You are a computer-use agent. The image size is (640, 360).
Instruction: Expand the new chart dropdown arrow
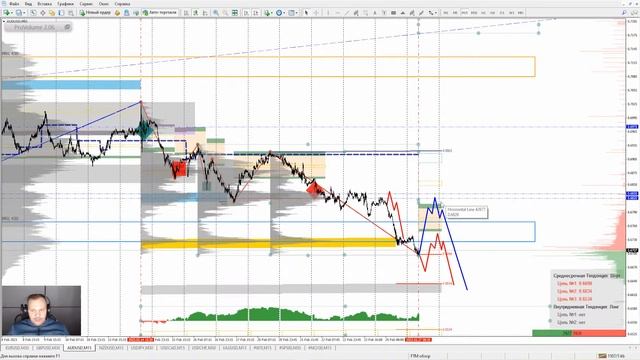(12, 13)
